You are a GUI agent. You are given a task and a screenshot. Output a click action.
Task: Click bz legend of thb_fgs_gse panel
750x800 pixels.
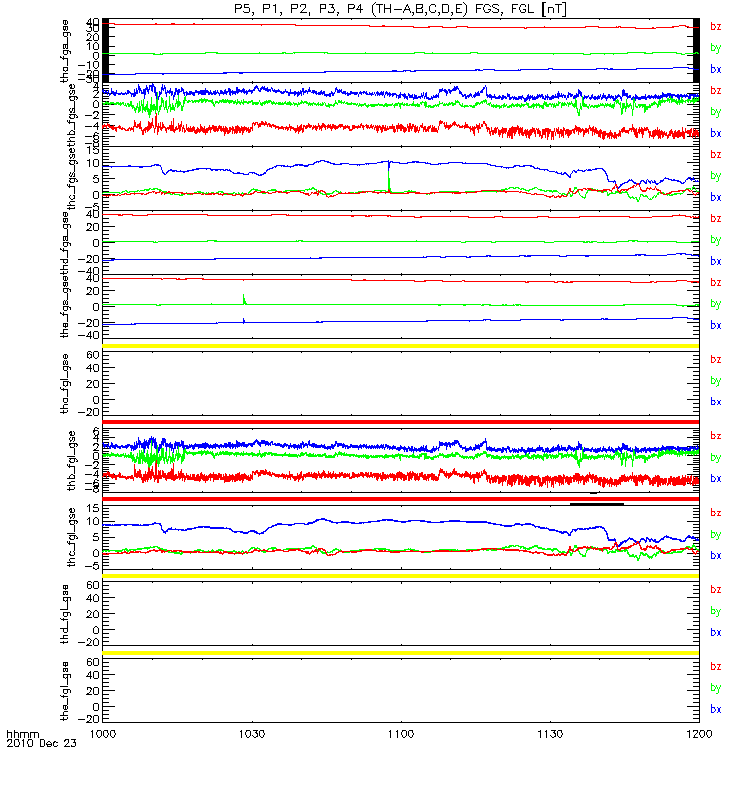[x=716, y=90]
